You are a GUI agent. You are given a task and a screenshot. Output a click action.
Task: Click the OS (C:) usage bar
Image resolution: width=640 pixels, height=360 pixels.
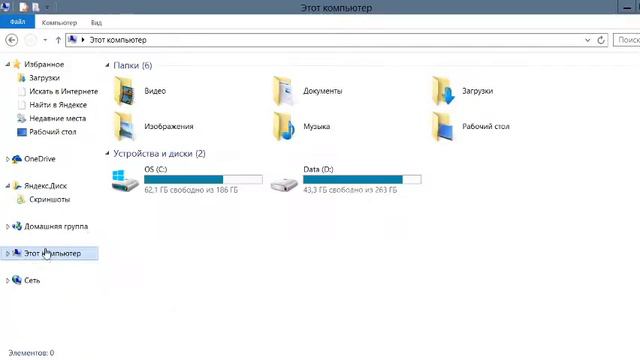coord(203,179)
